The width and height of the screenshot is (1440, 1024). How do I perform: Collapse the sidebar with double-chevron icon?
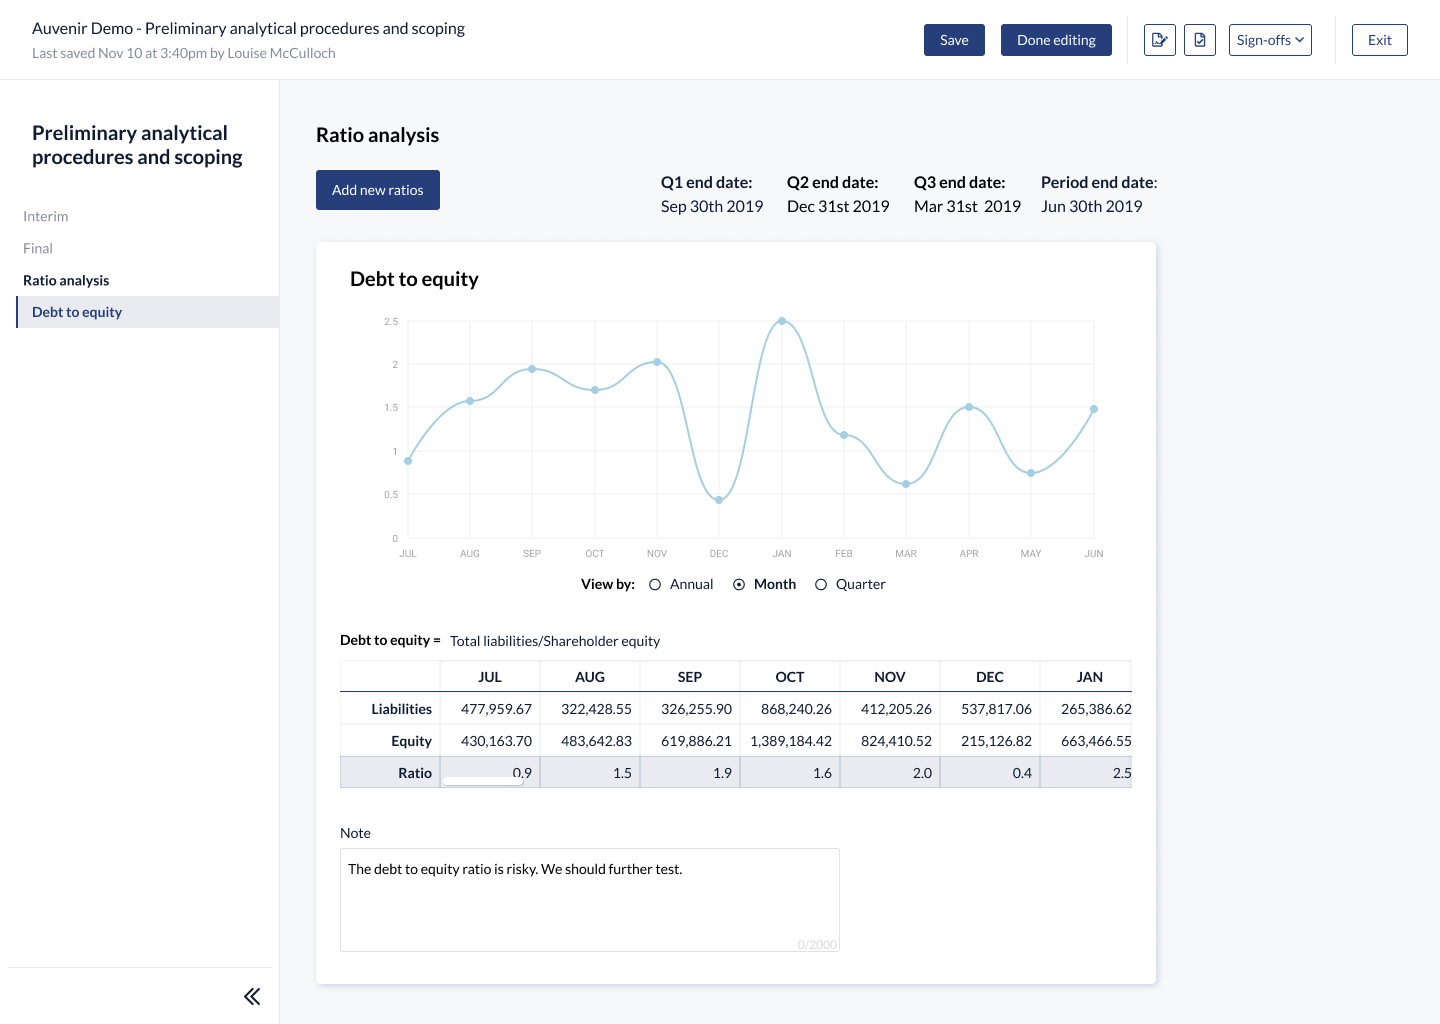[252, 996]
